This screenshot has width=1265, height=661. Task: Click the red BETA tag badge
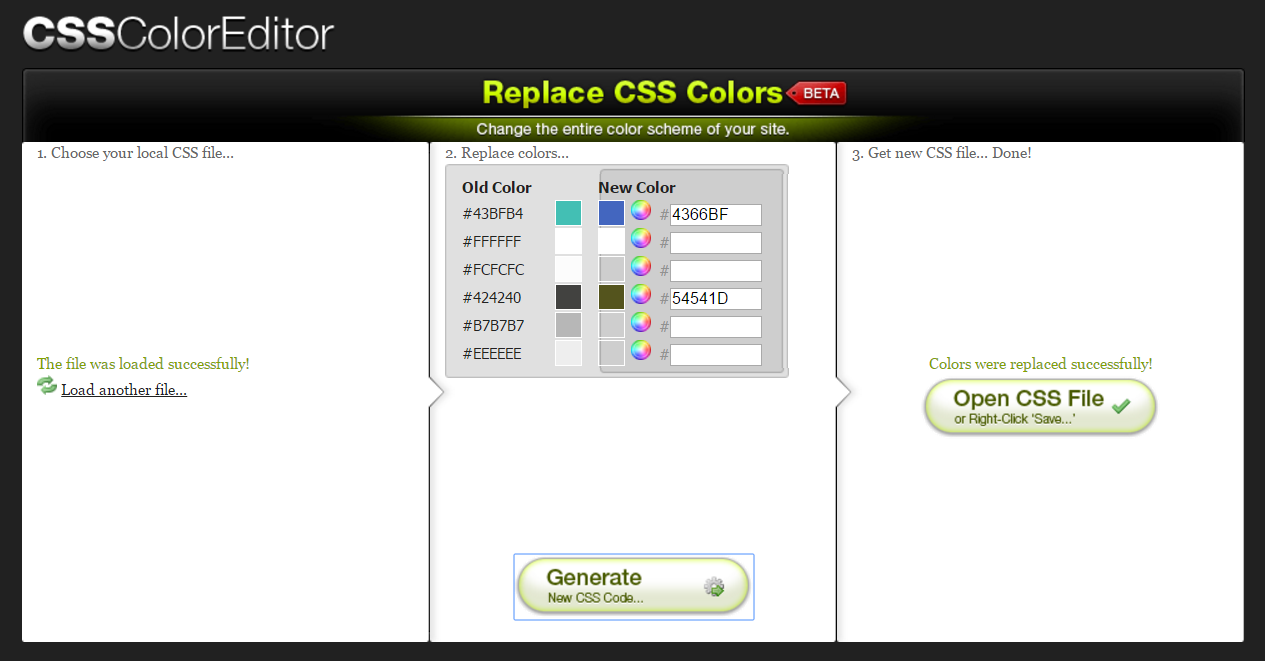817,93
